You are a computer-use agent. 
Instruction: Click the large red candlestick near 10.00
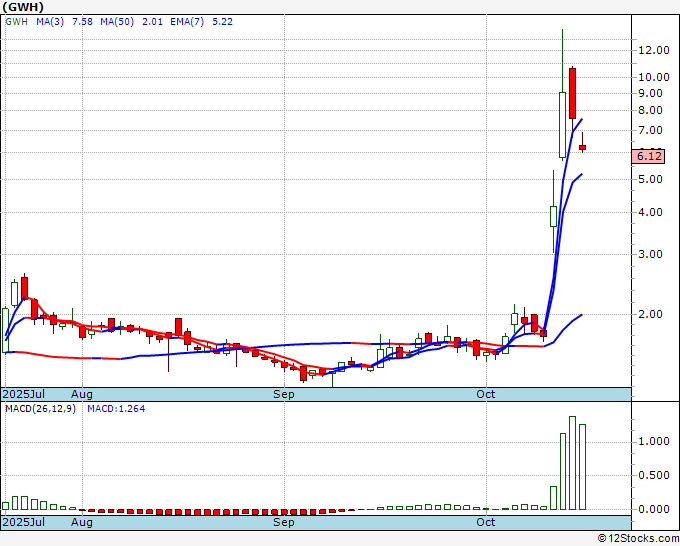pos(572,93)
